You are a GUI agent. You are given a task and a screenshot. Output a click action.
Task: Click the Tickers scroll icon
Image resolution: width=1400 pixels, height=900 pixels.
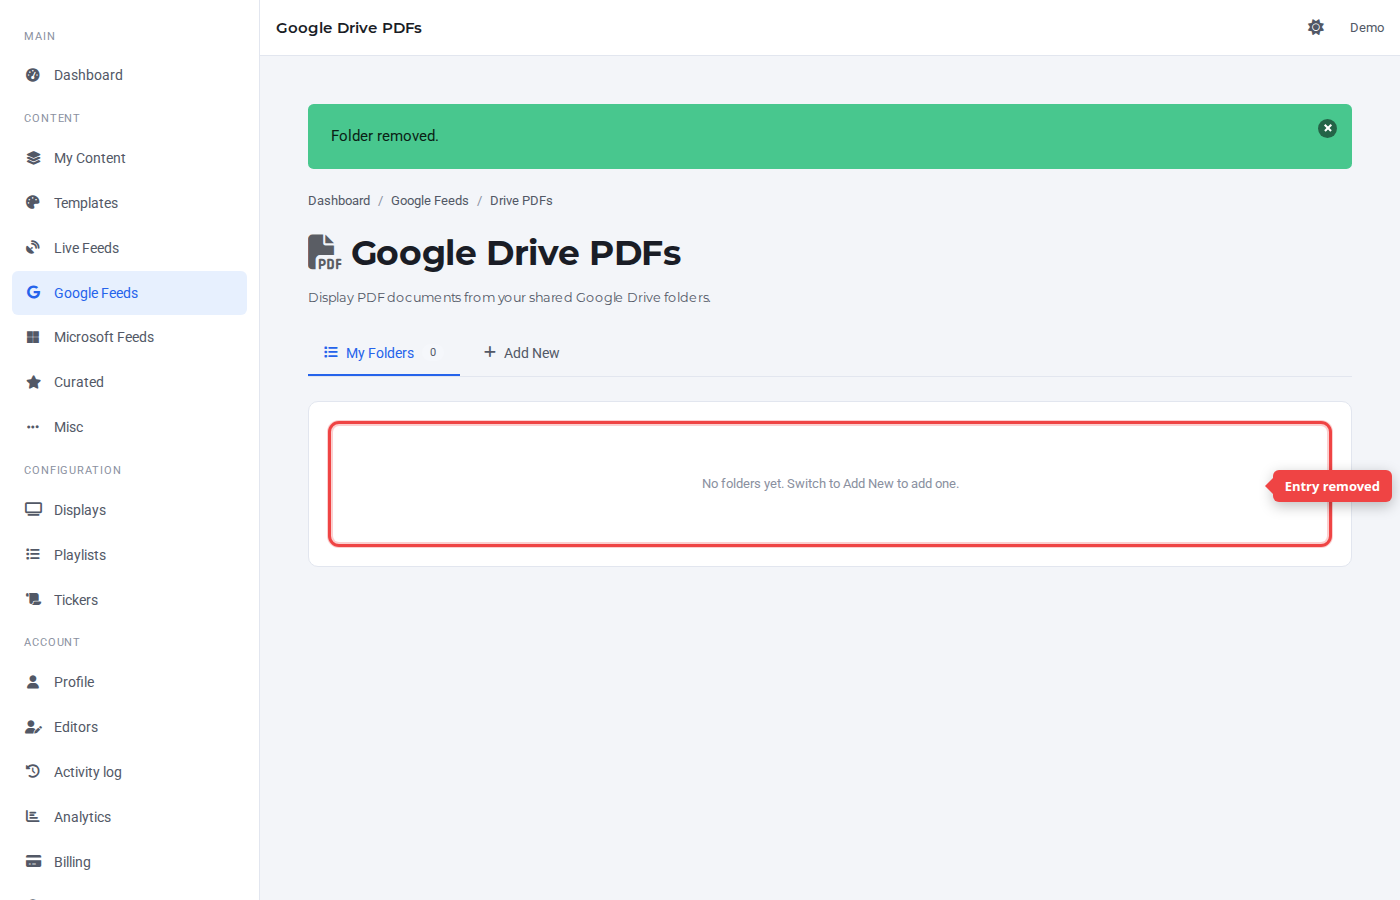coord(33,600)
